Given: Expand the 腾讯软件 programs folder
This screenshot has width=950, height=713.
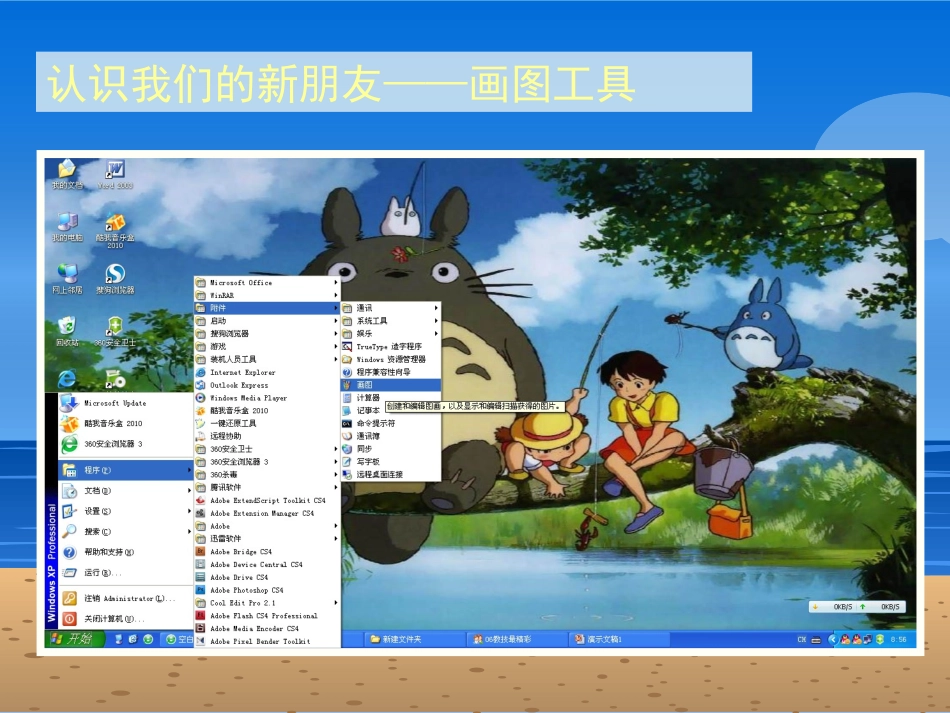Looking at the screenshot, I should tap(267, 488).
